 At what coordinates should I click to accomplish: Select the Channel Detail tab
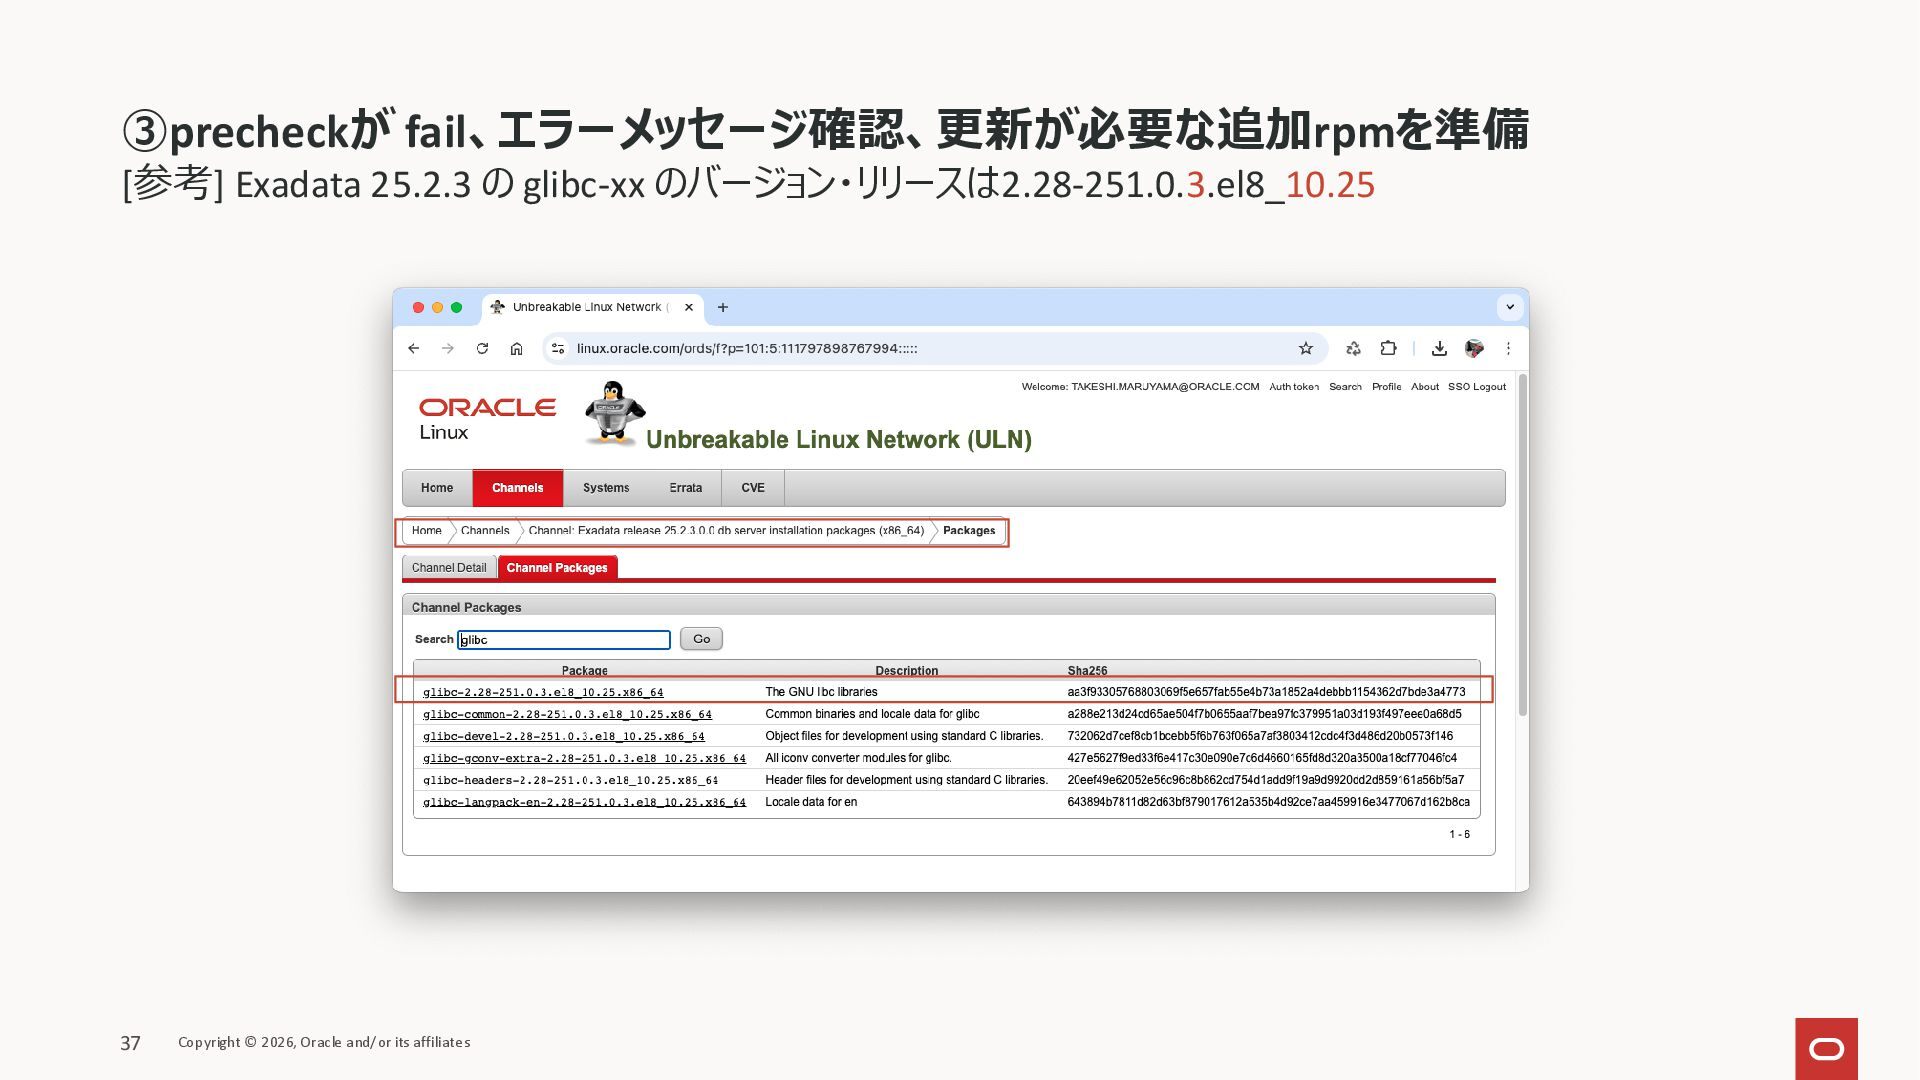point(449,568)
